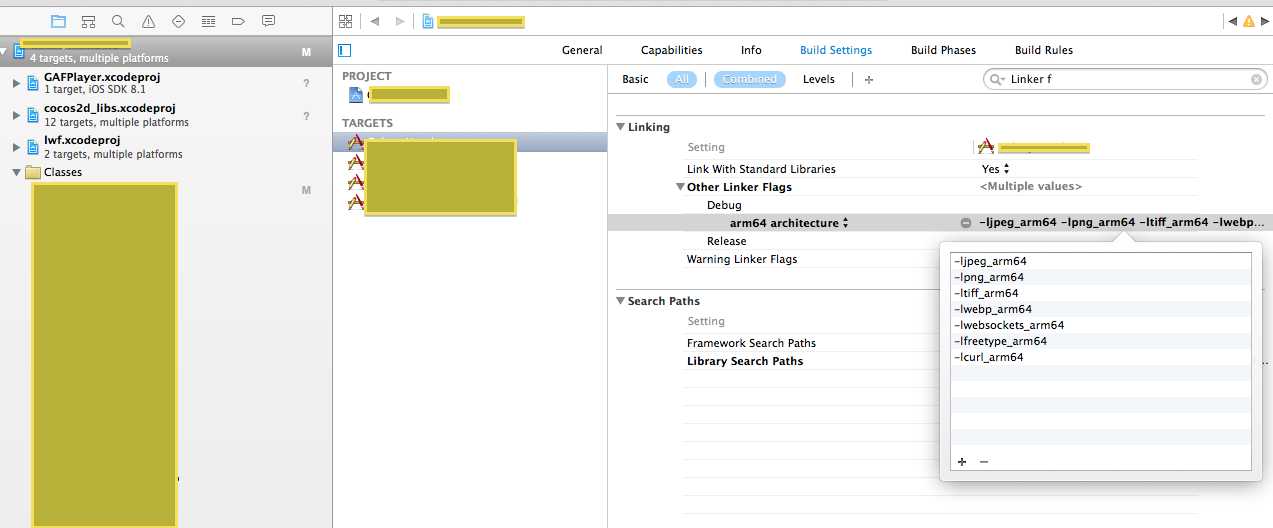
Task: Go back with jump bar left arrow
Action: (x=374, y=21)
